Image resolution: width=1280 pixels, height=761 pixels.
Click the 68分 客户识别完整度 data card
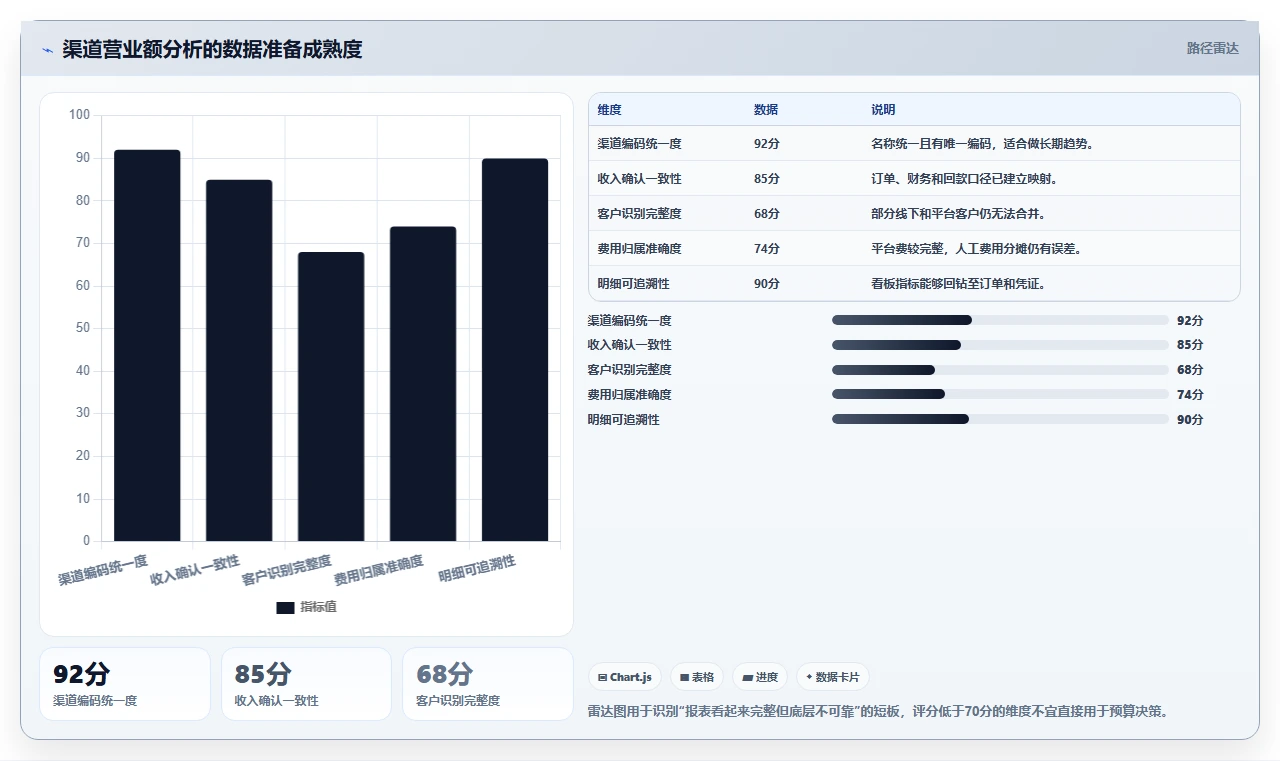tap(488, 684)
